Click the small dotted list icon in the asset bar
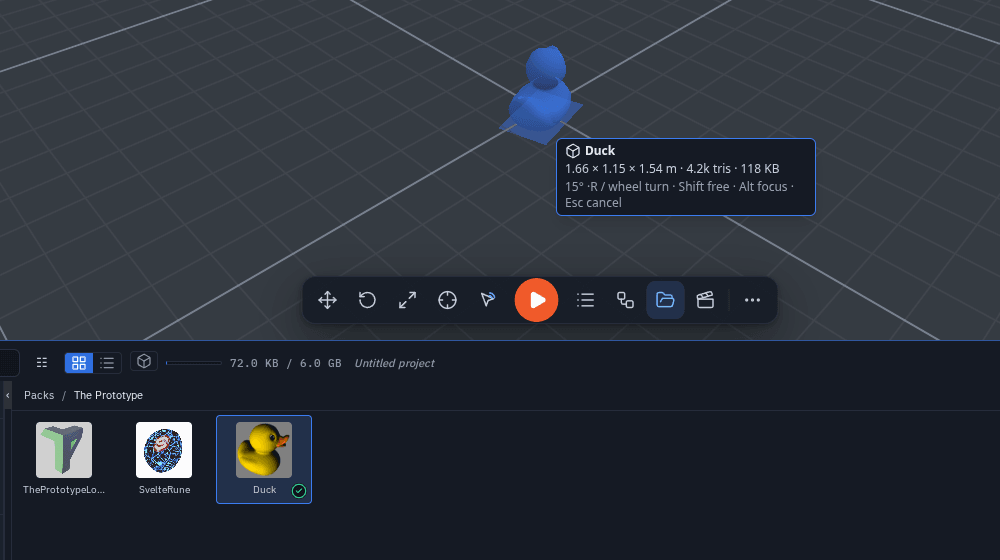The width and height of the screenshot is (1000, 560). [x=42, y=363]
